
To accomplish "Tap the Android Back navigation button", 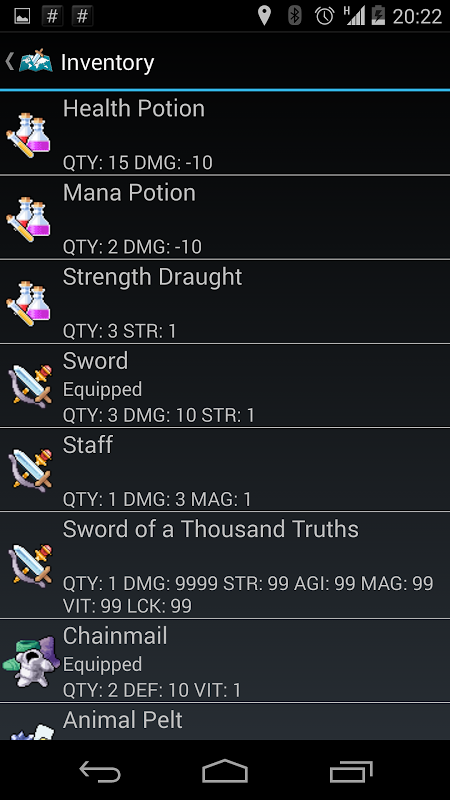I will 100,771.
